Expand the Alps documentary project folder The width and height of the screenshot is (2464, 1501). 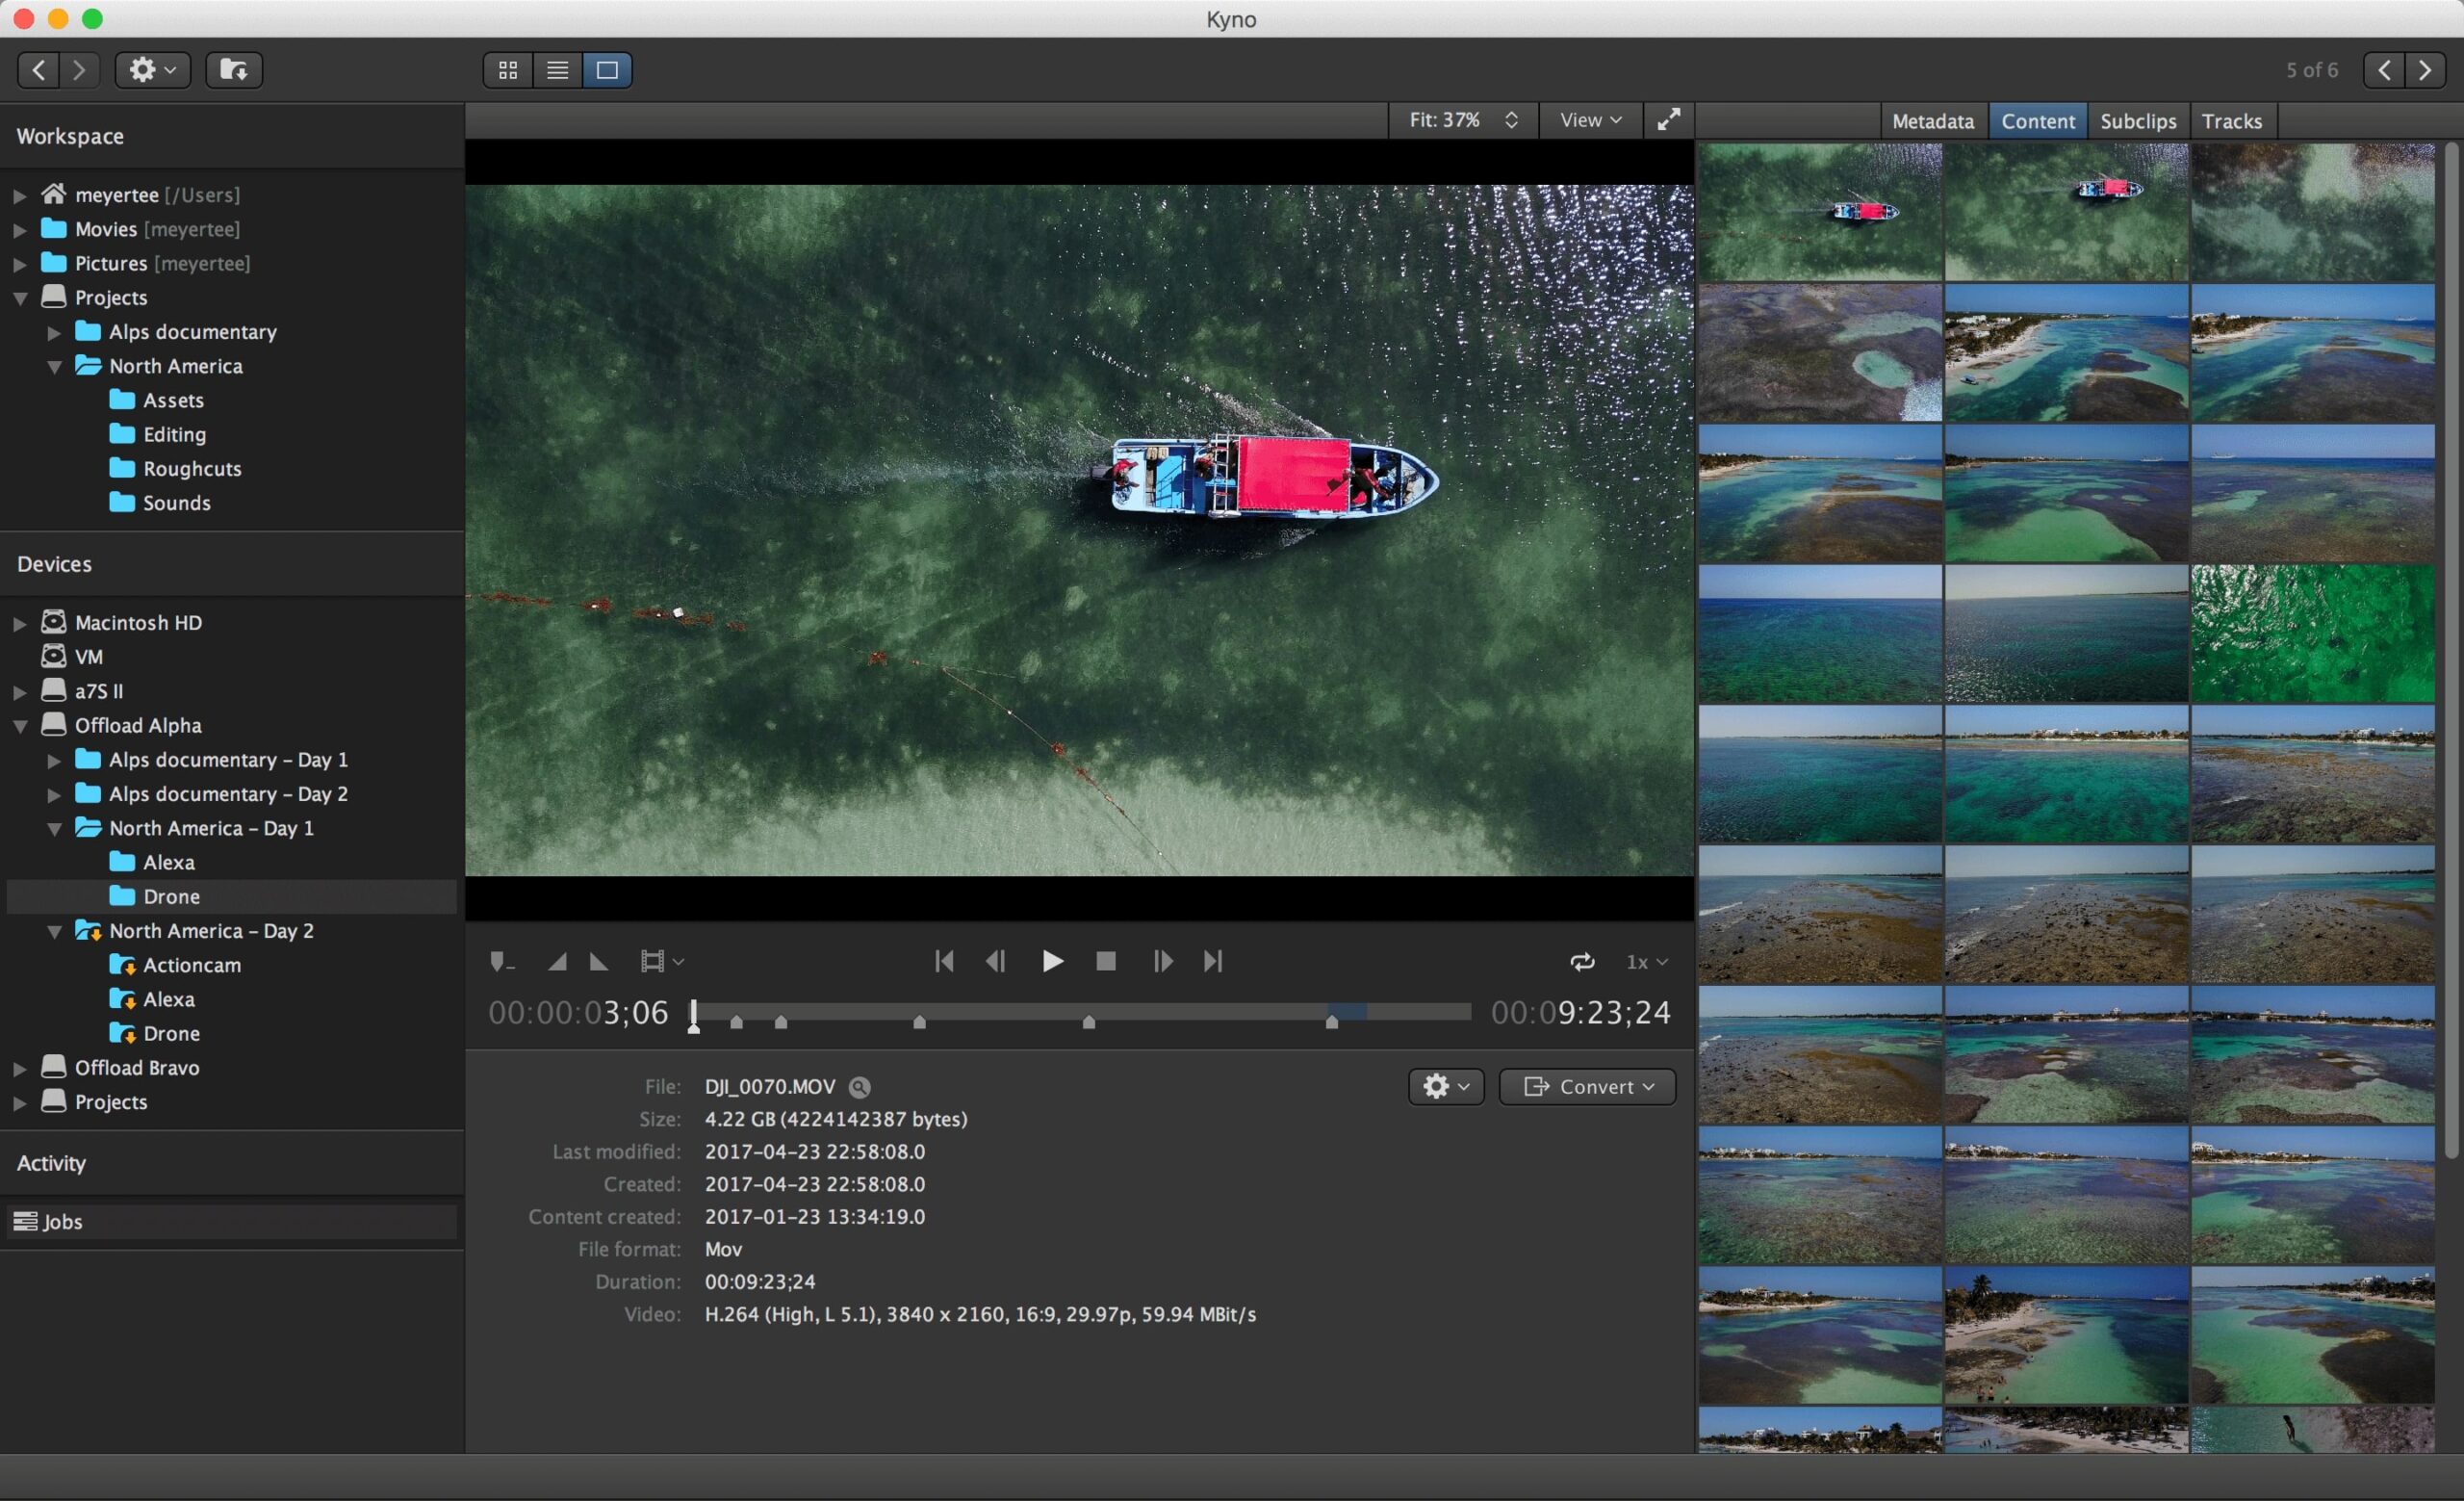point(54,332)
